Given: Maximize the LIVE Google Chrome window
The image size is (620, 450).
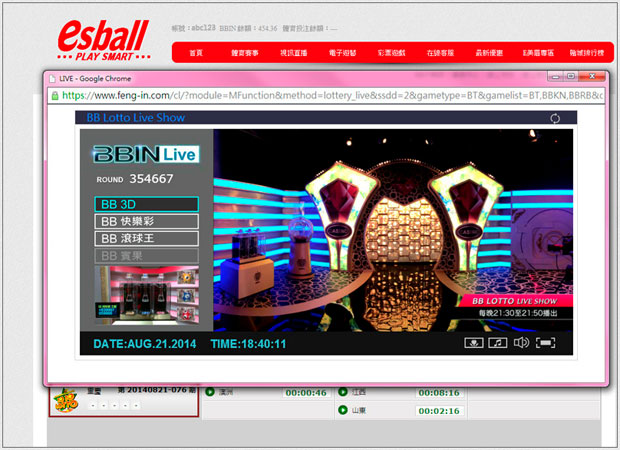Looking at the screenshot, I should coord(571,76).
